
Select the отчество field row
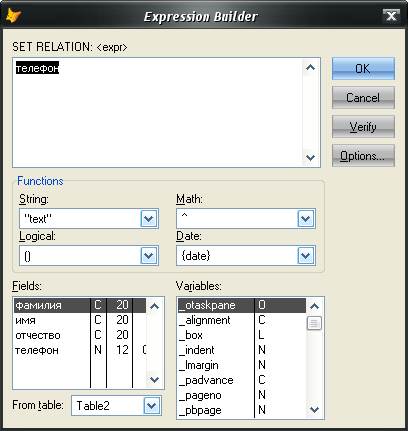coord(80,335)
